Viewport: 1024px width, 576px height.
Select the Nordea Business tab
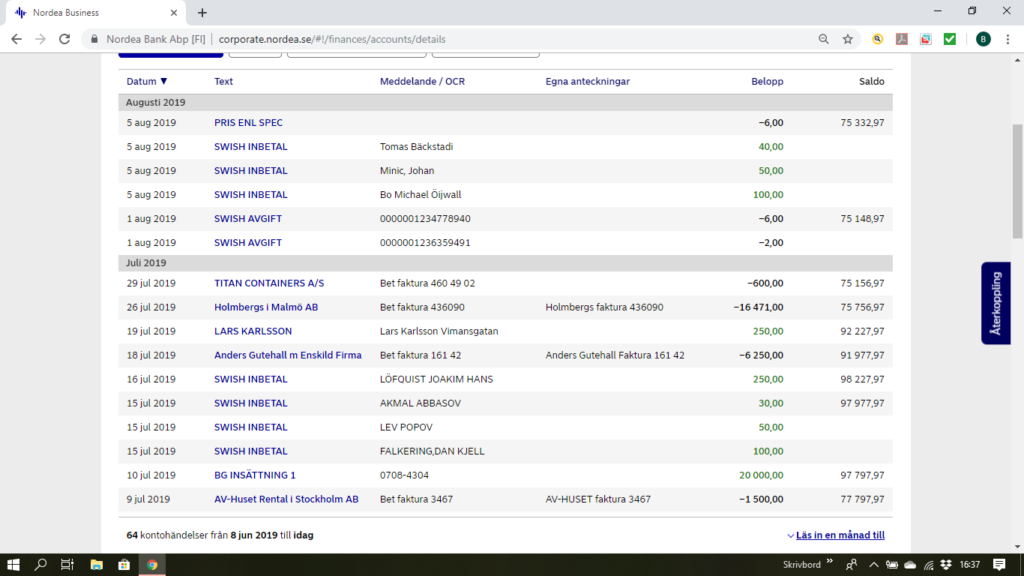click(x=96, y=12)
